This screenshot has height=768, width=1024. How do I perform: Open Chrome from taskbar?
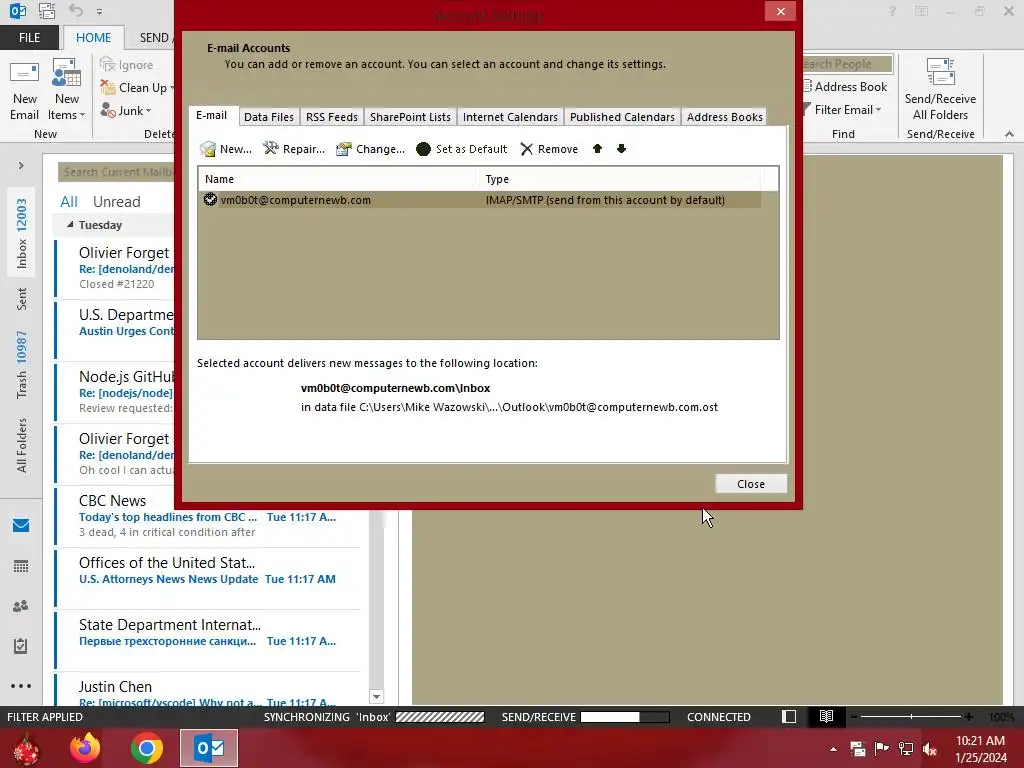[146, 748]
